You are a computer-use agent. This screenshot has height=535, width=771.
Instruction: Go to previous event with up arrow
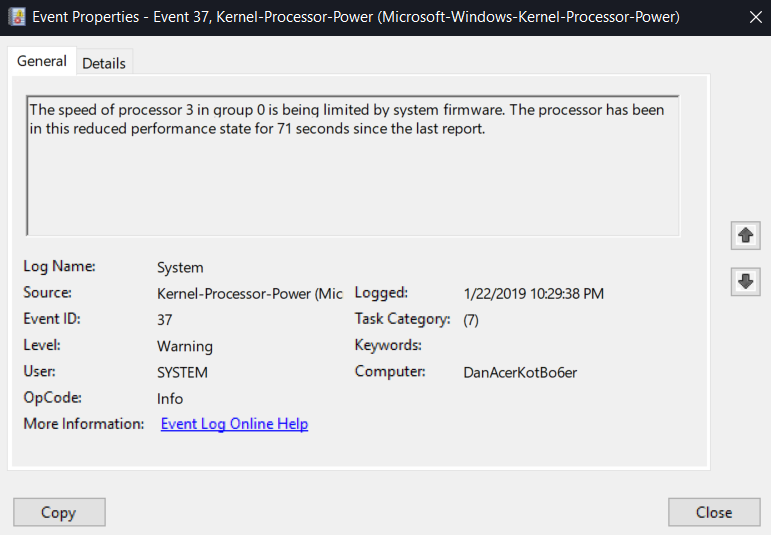point(745,236)
